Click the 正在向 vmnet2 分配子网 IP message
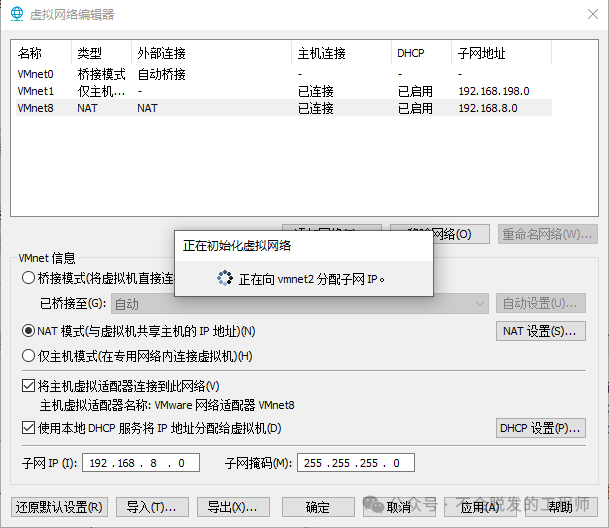The width and height of the screenshot is (609, 528). (311, 279)
